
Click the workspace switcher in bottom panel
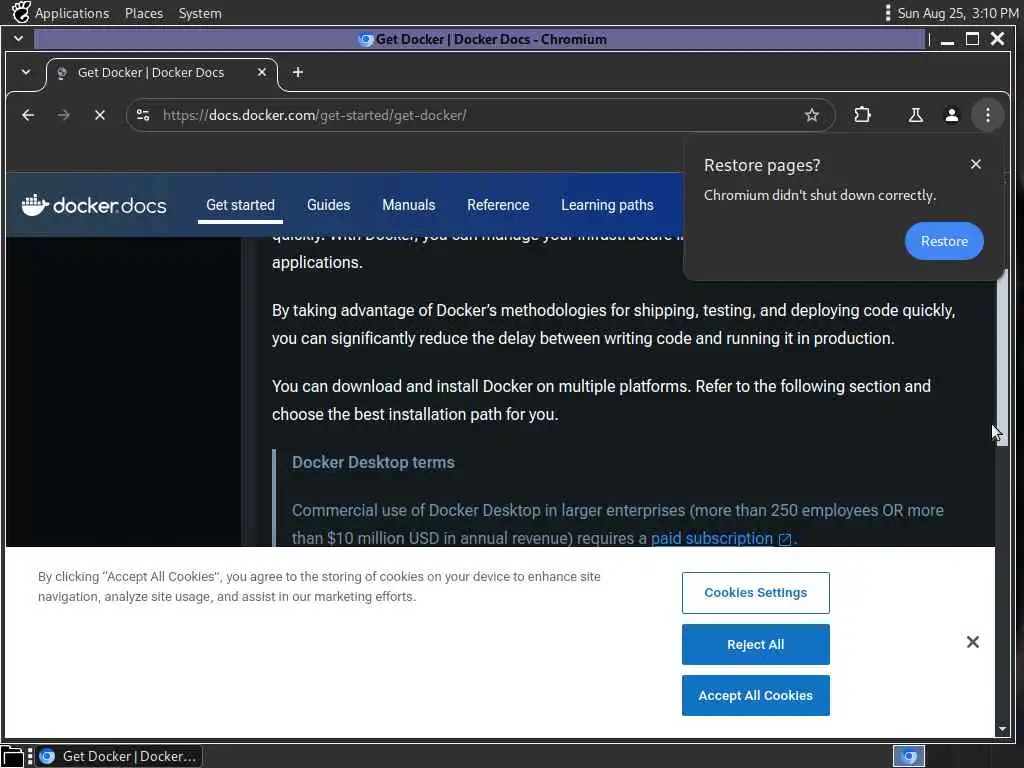coord(908,756)
